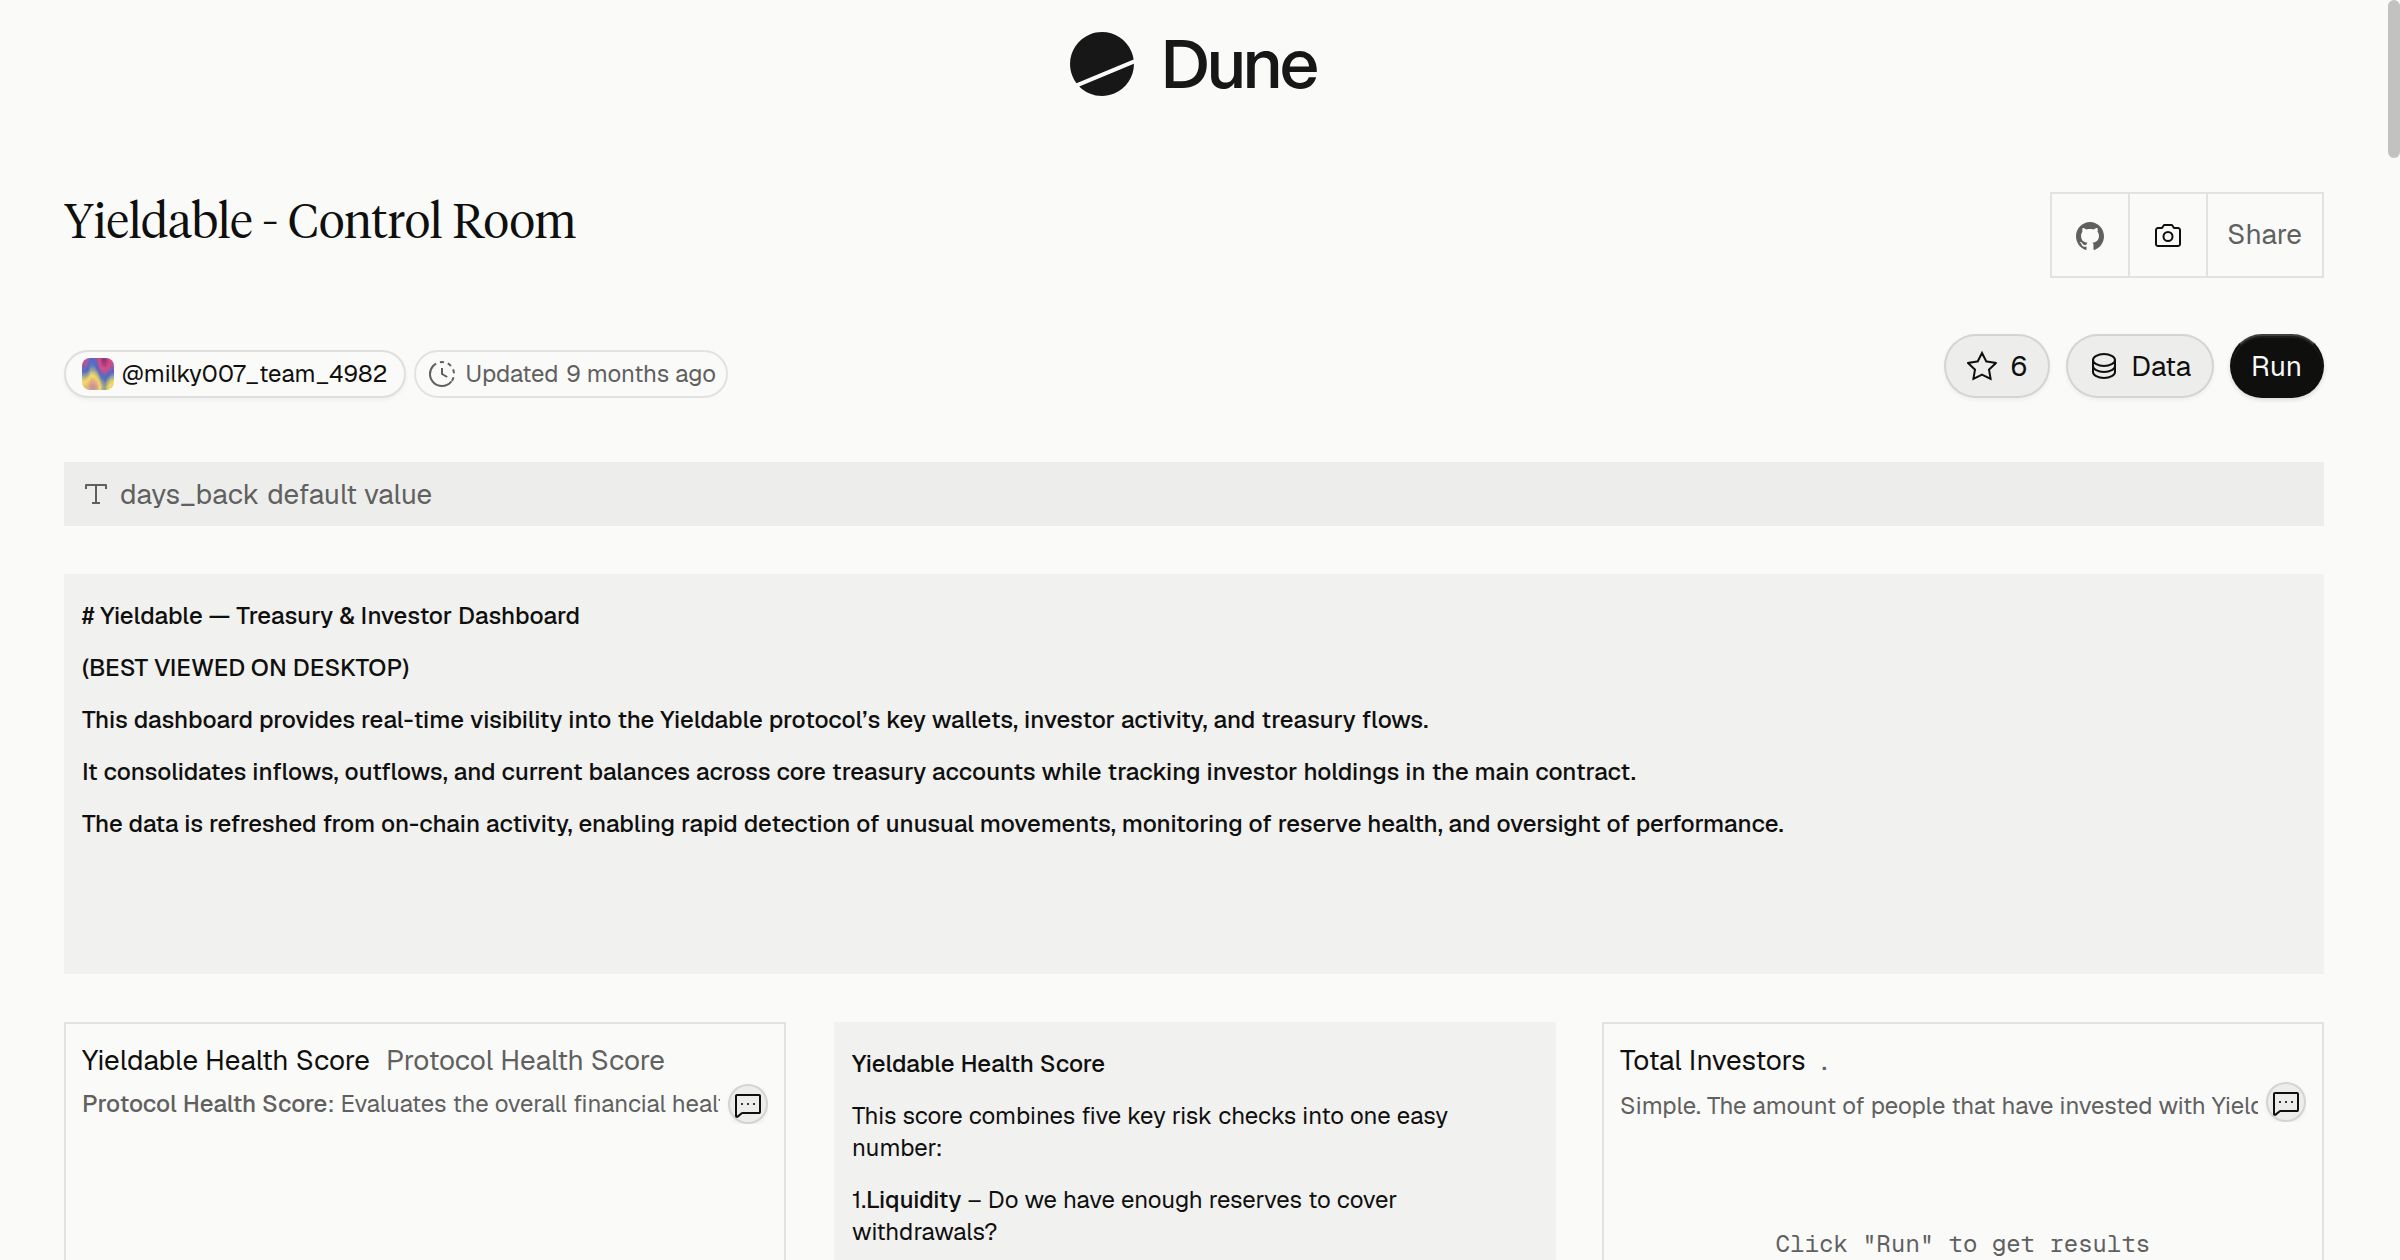Image resolution: width=2400 pixels, height=1260 pixels.
Task: Click the camera screenshot icon
Action: [x=2168, y=235]
